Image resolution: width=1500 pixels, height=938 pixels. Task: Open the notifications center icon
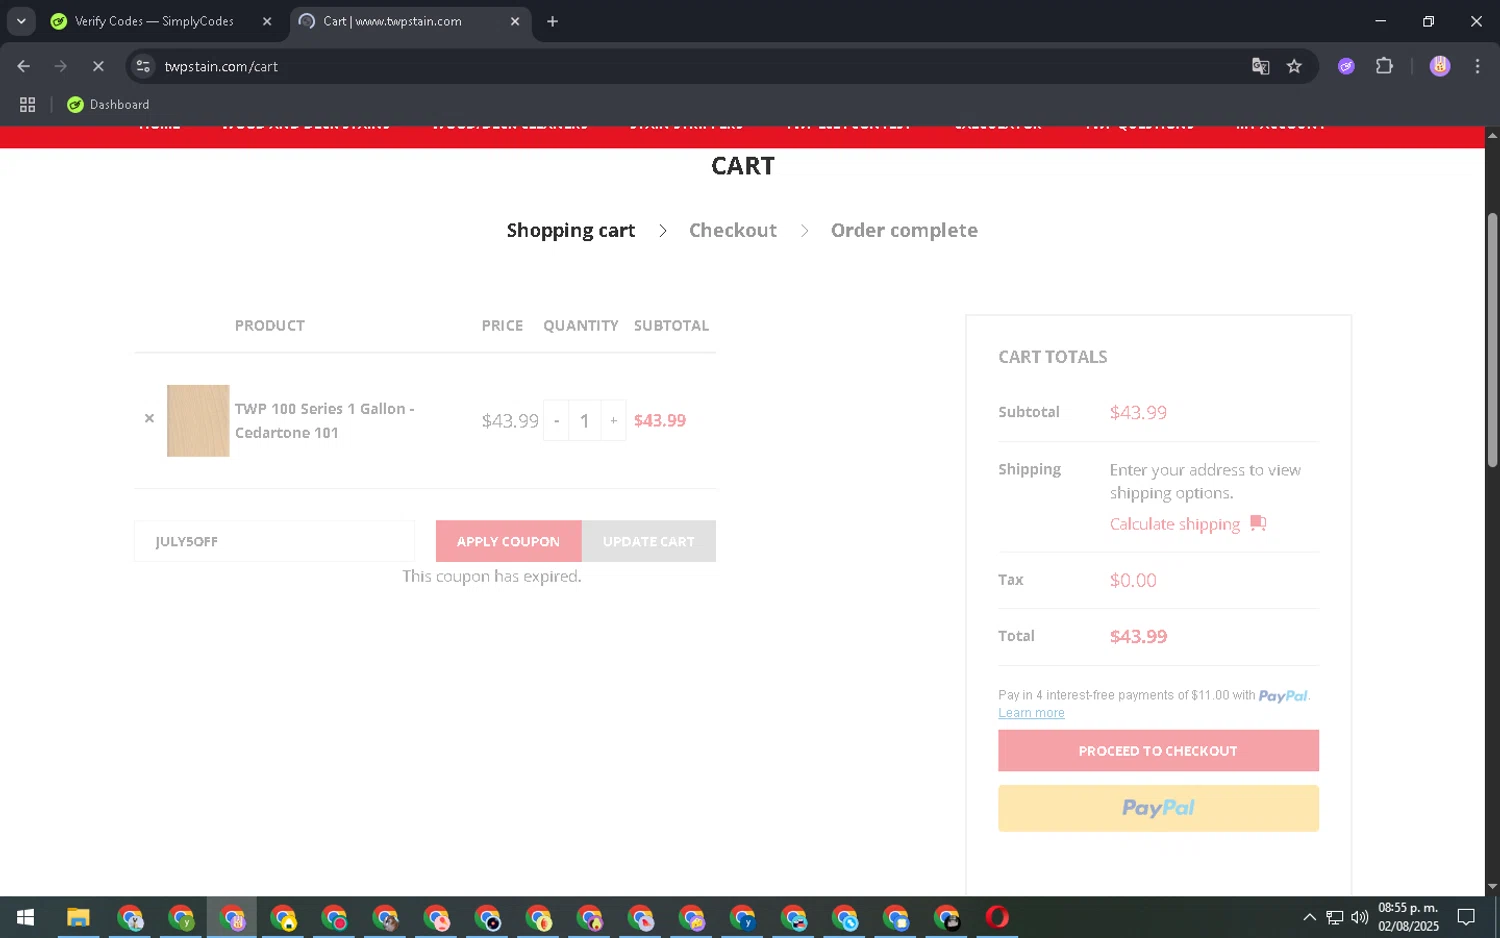pyautogui.click(x=1466, y=917)
